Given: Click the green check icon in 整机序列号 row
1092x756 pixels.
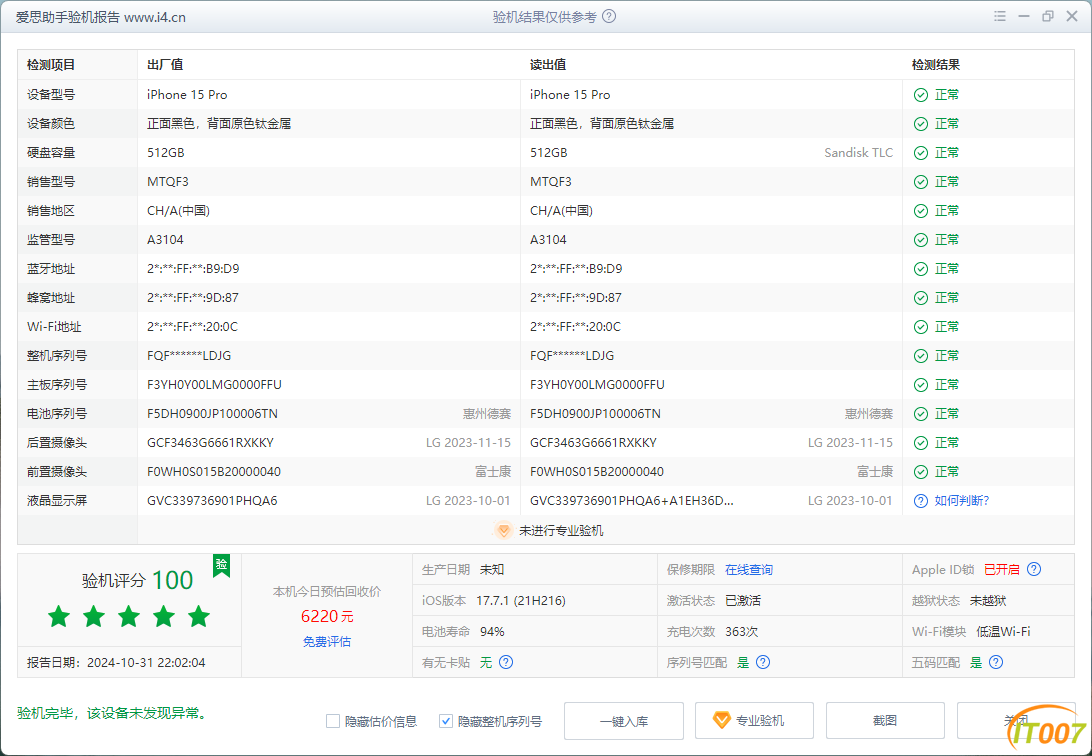Looking at the screenshot, I should pyautogui.click(x=921, y=356).
